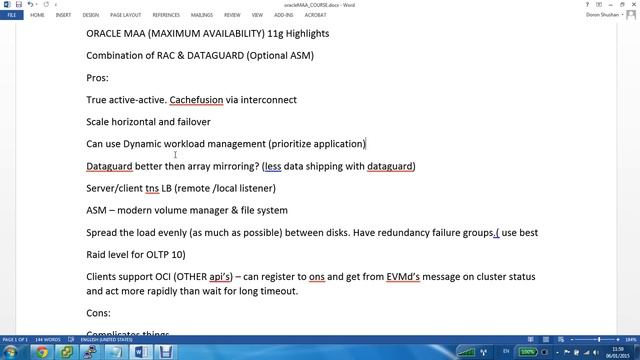The image size is (640, 360).
Task: Switch to Read Mode view icon
Action: [531, 340]
